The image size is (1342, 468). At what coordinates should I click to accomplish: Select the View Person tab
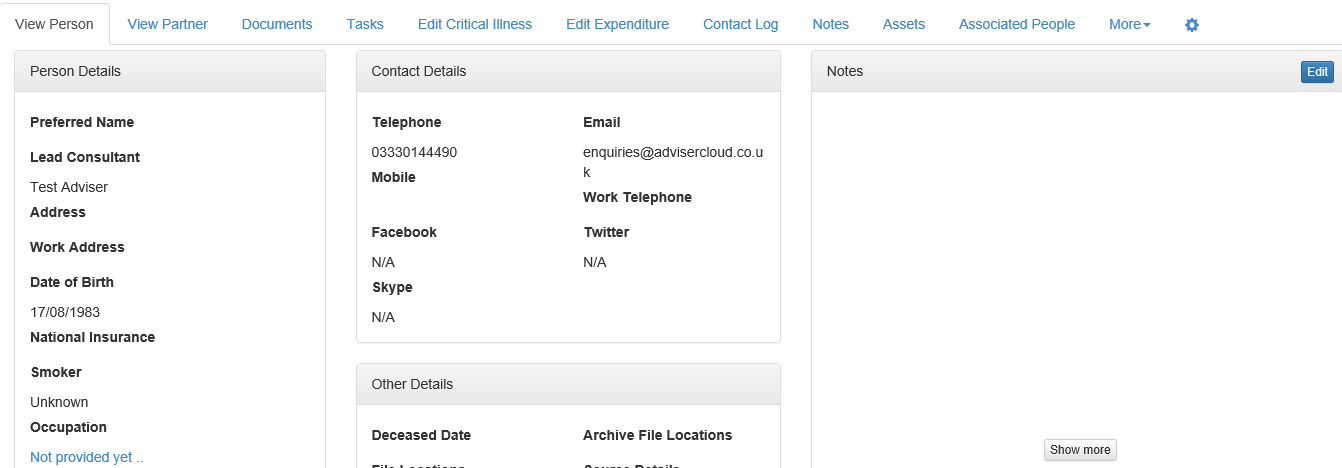(x=54, y=25)
